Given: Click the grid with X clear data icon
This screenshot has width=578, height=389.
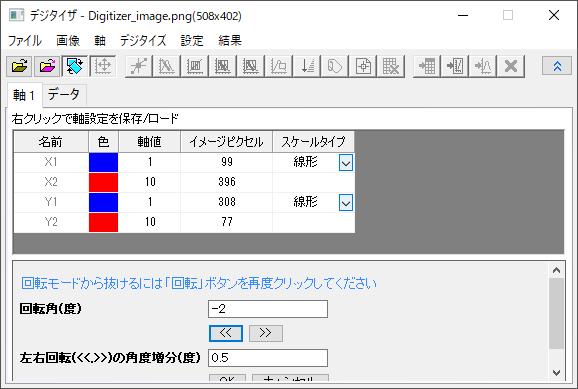Looking at the screenshot, I should coord(391,67).
